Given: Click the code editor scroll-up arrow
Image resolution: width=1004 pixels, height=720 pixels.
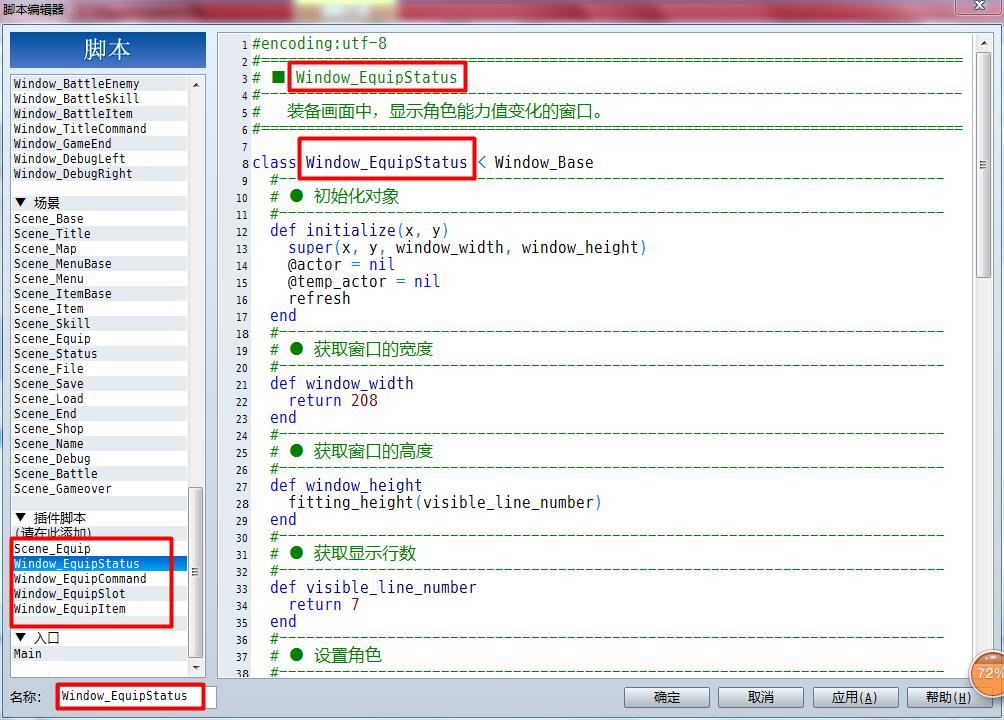Looking at the screenshot, I should click(x=984, y=44).
